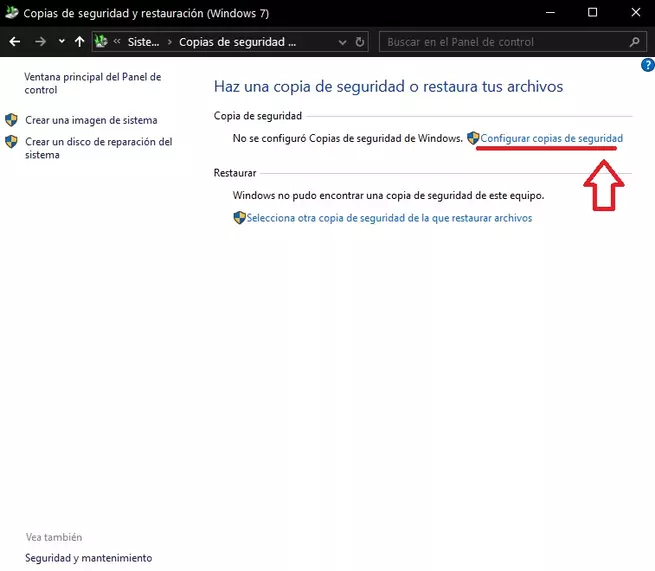Click the Control Panel icon in the address bar
The height and width of the screenshot is (571, 655).
coord(101,41)
